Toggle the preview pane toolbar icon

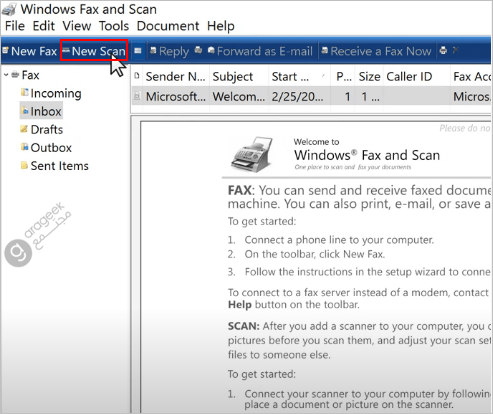coord(138,51)
